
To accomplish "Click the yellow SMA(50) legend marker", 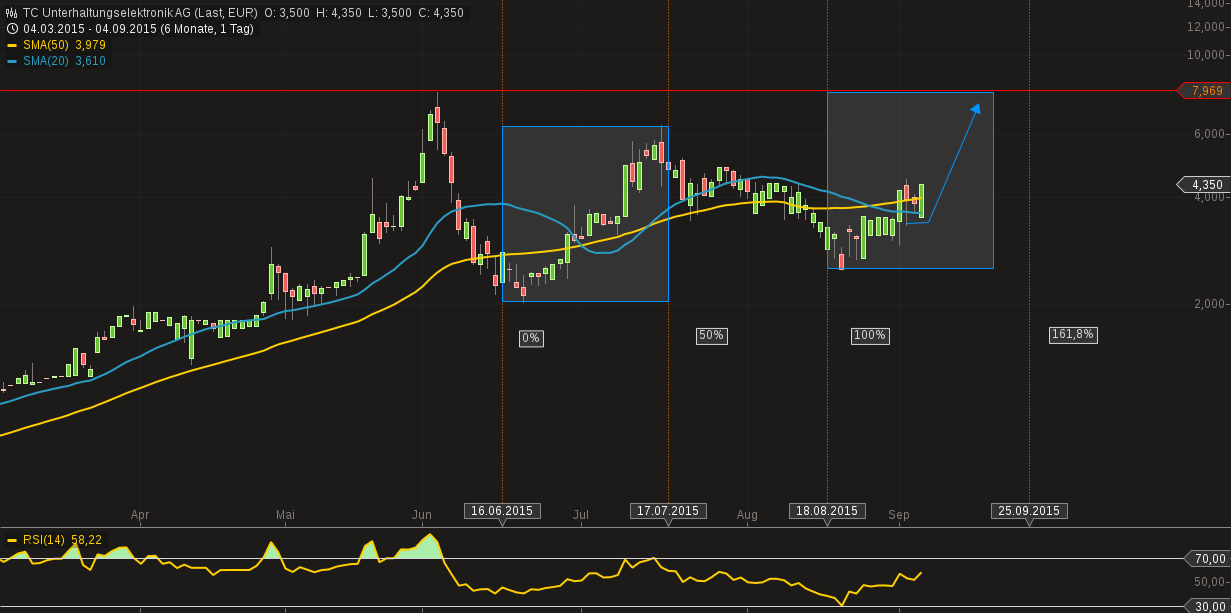I will point(12,45).
